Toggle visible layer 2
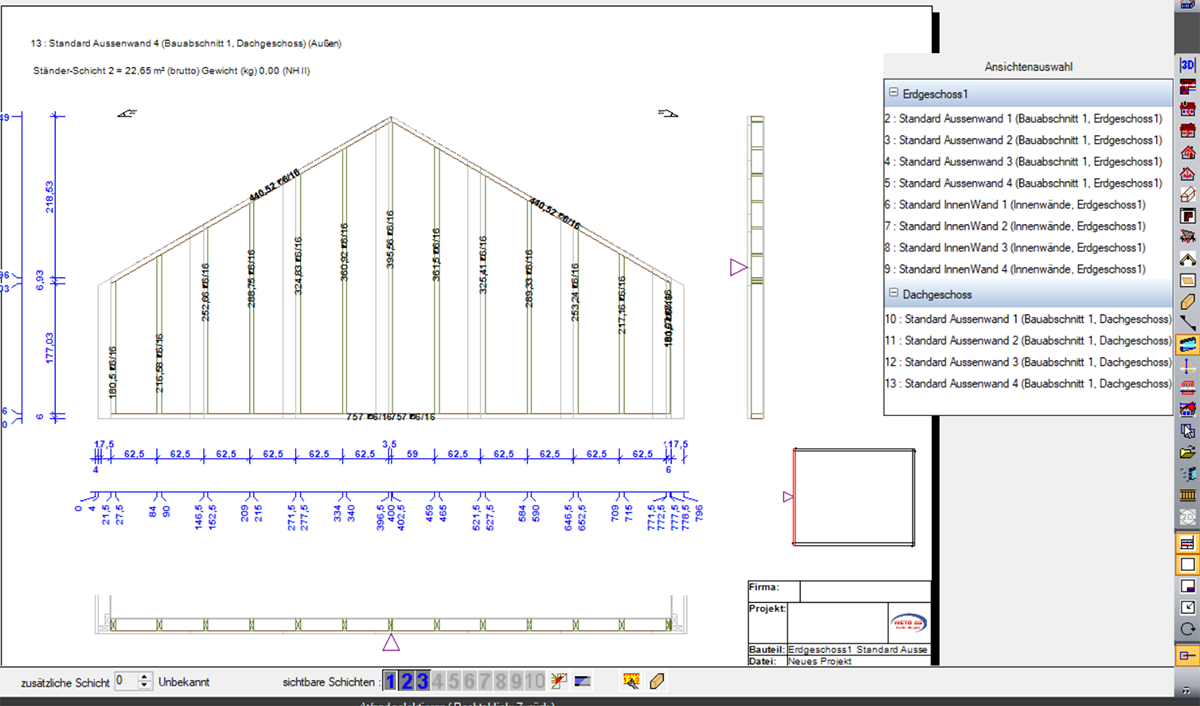1200x706 pixels. tap(407, 682)
